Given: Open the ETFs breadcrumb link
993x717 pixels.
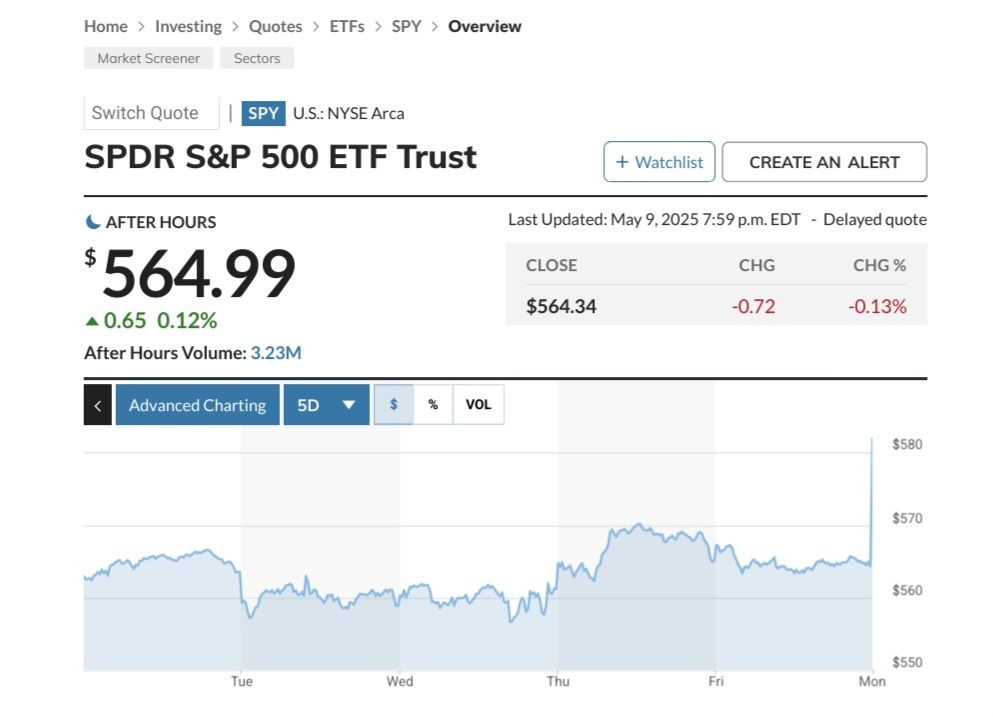Looking at the screenshot, I should pos(347,26).
